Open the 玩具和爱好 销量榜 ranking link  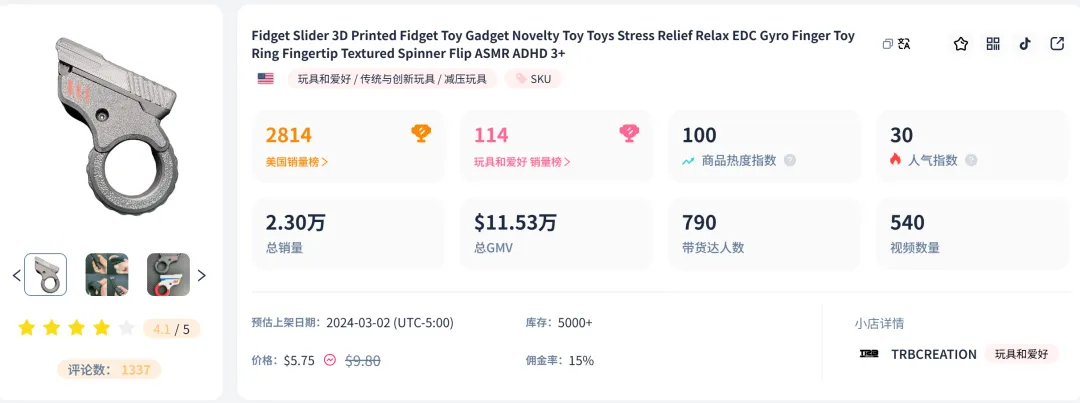(x=522, y=161)
